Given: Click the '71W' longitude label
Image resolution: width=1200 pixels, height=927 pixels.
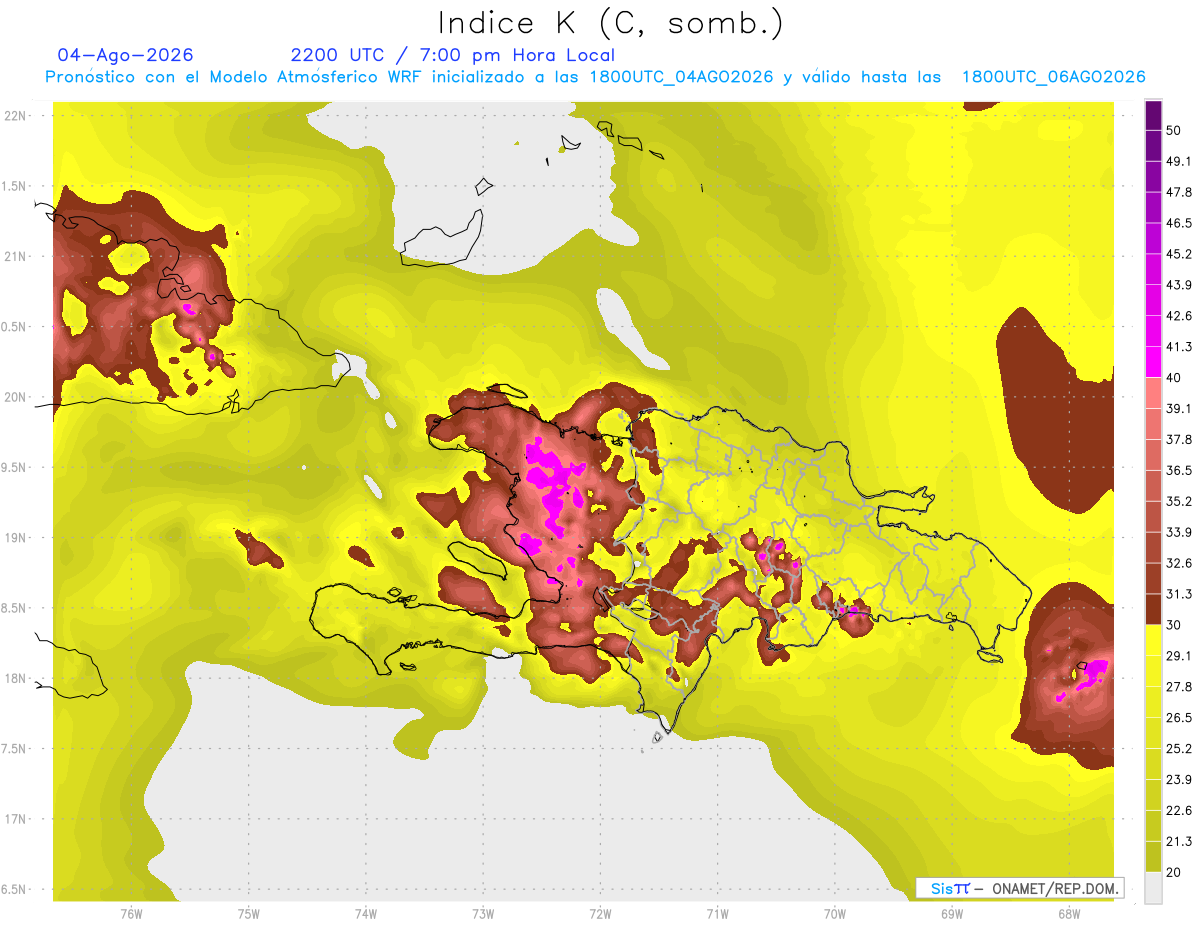Looking at the screenshot, I should [717, 913].
